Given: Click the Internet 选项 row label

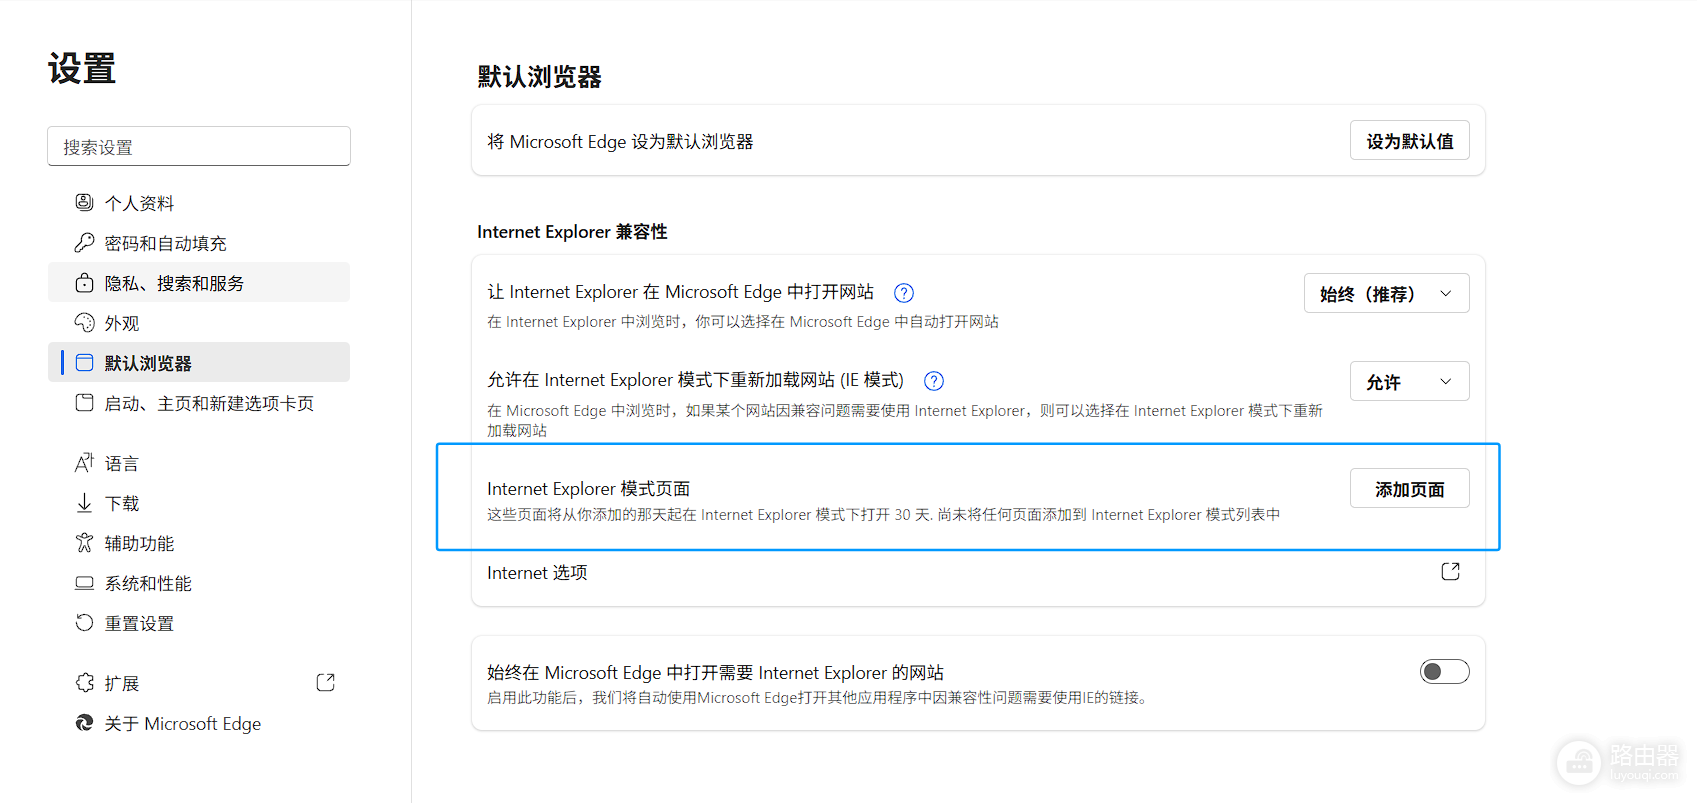Looking at the screenshot, I should point(537,573).
